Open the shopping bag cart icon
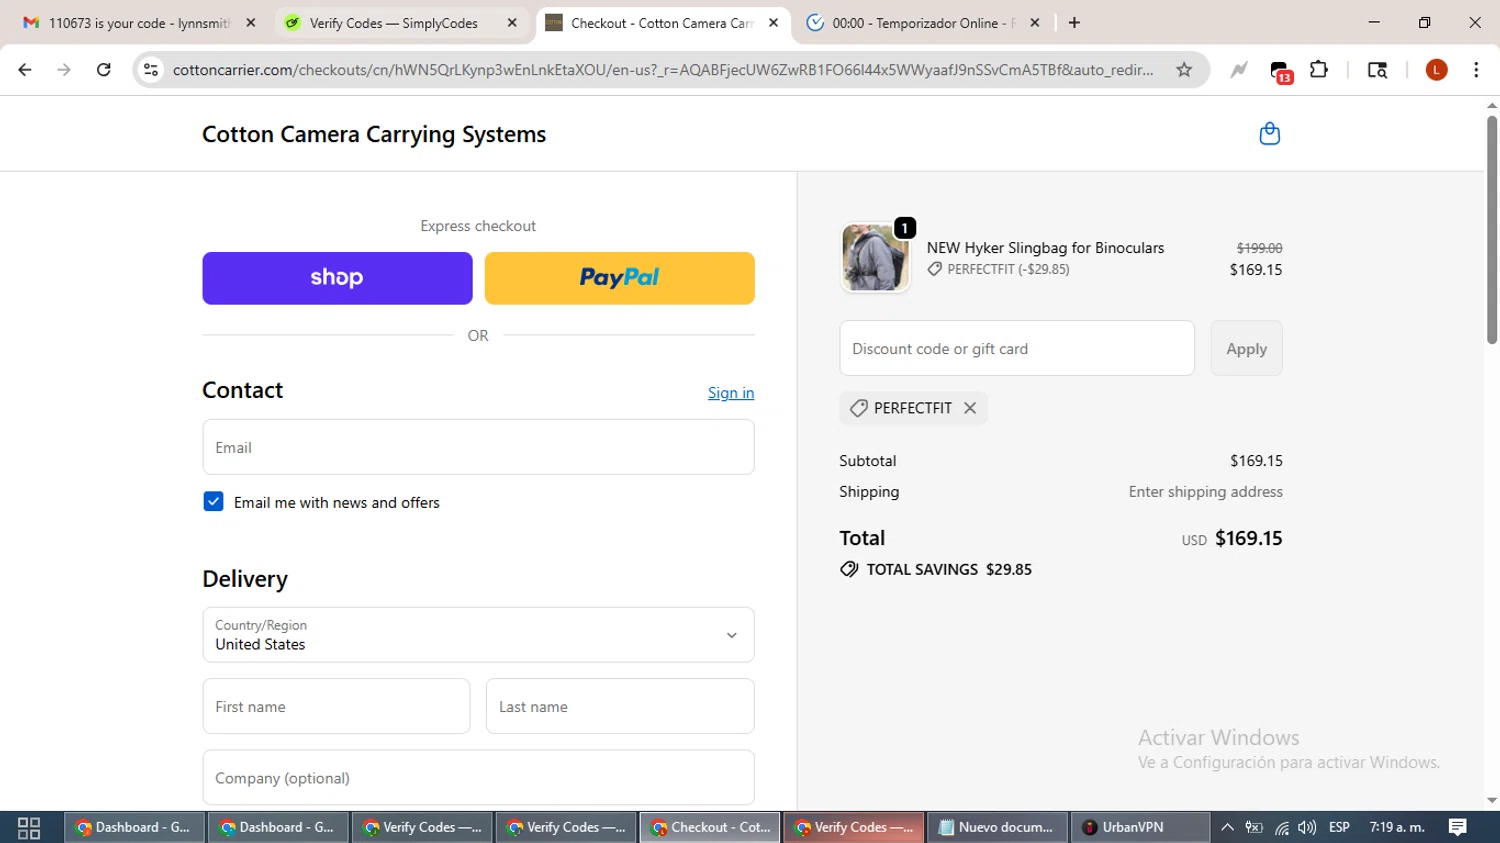Image resolution: width=1500 pixels, height=843 pixels. pos(1269,134)
